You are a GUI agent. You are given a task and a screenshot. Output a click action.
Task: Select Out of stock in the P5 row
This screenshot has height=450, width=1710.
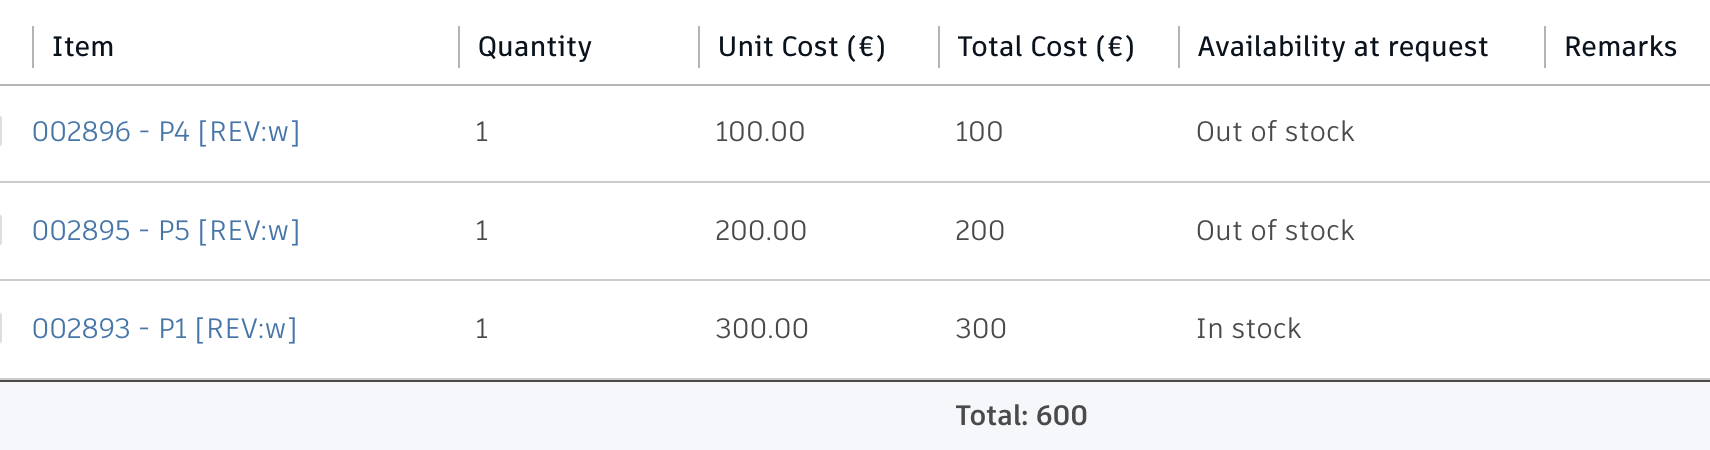click(x=1275, y=231)
